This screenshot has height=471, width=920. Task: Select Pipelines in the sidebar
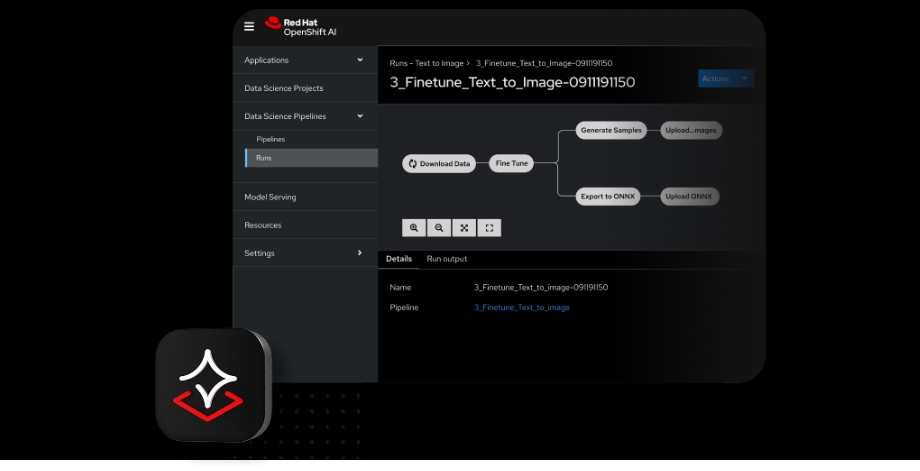pyautogui.click(x=271, y=139)
